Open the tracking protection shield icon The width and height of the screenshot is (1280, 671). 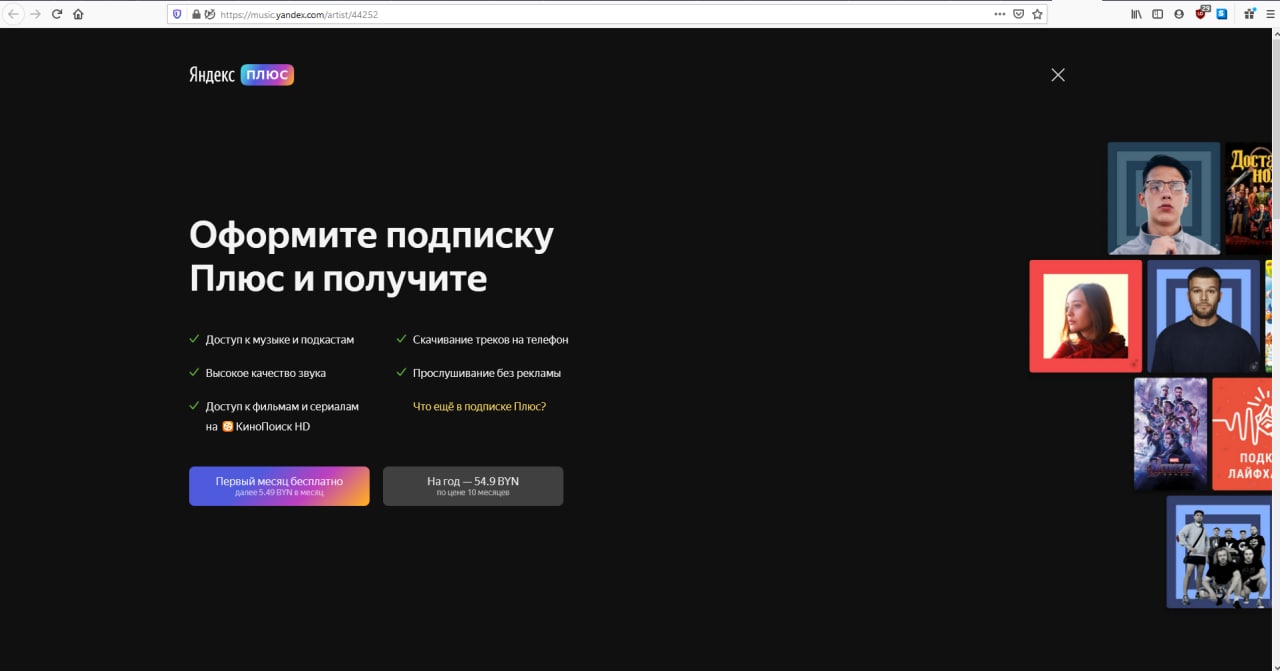coord(178,14)
